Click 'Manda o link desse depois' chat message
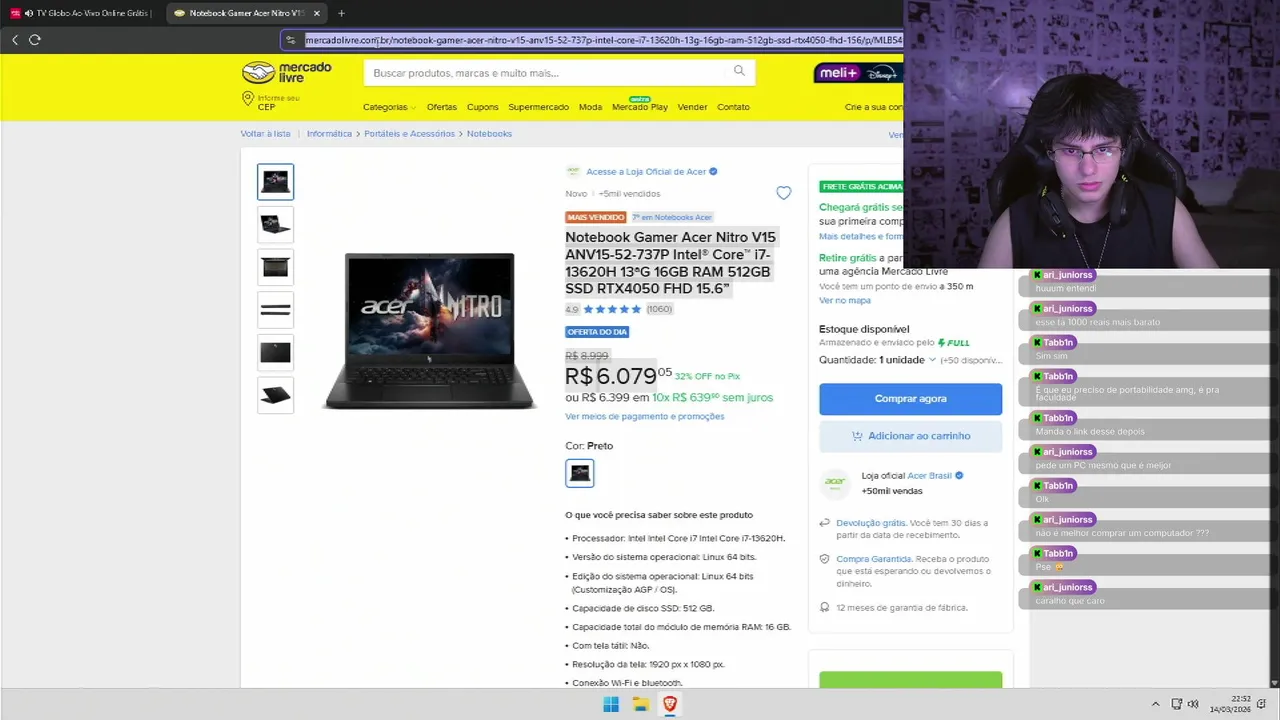The image size is (1280, 720). point(1090,431)
